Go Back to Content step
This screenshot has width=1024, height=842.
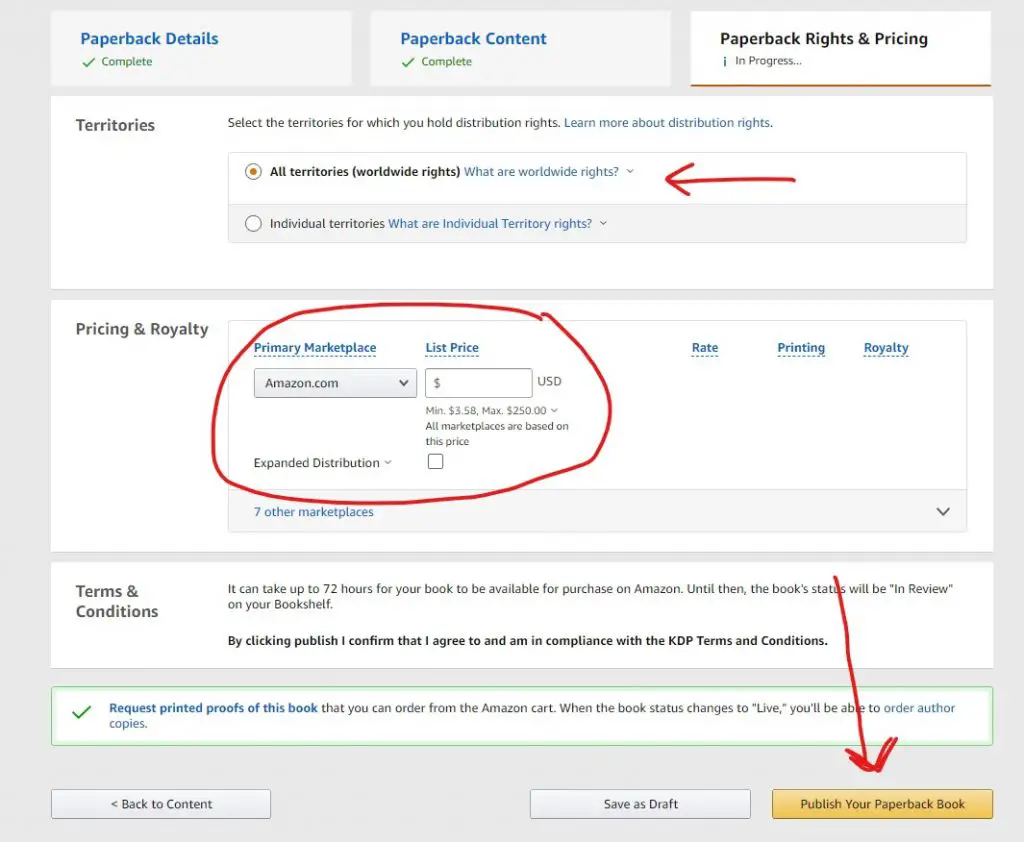point(161,804)
